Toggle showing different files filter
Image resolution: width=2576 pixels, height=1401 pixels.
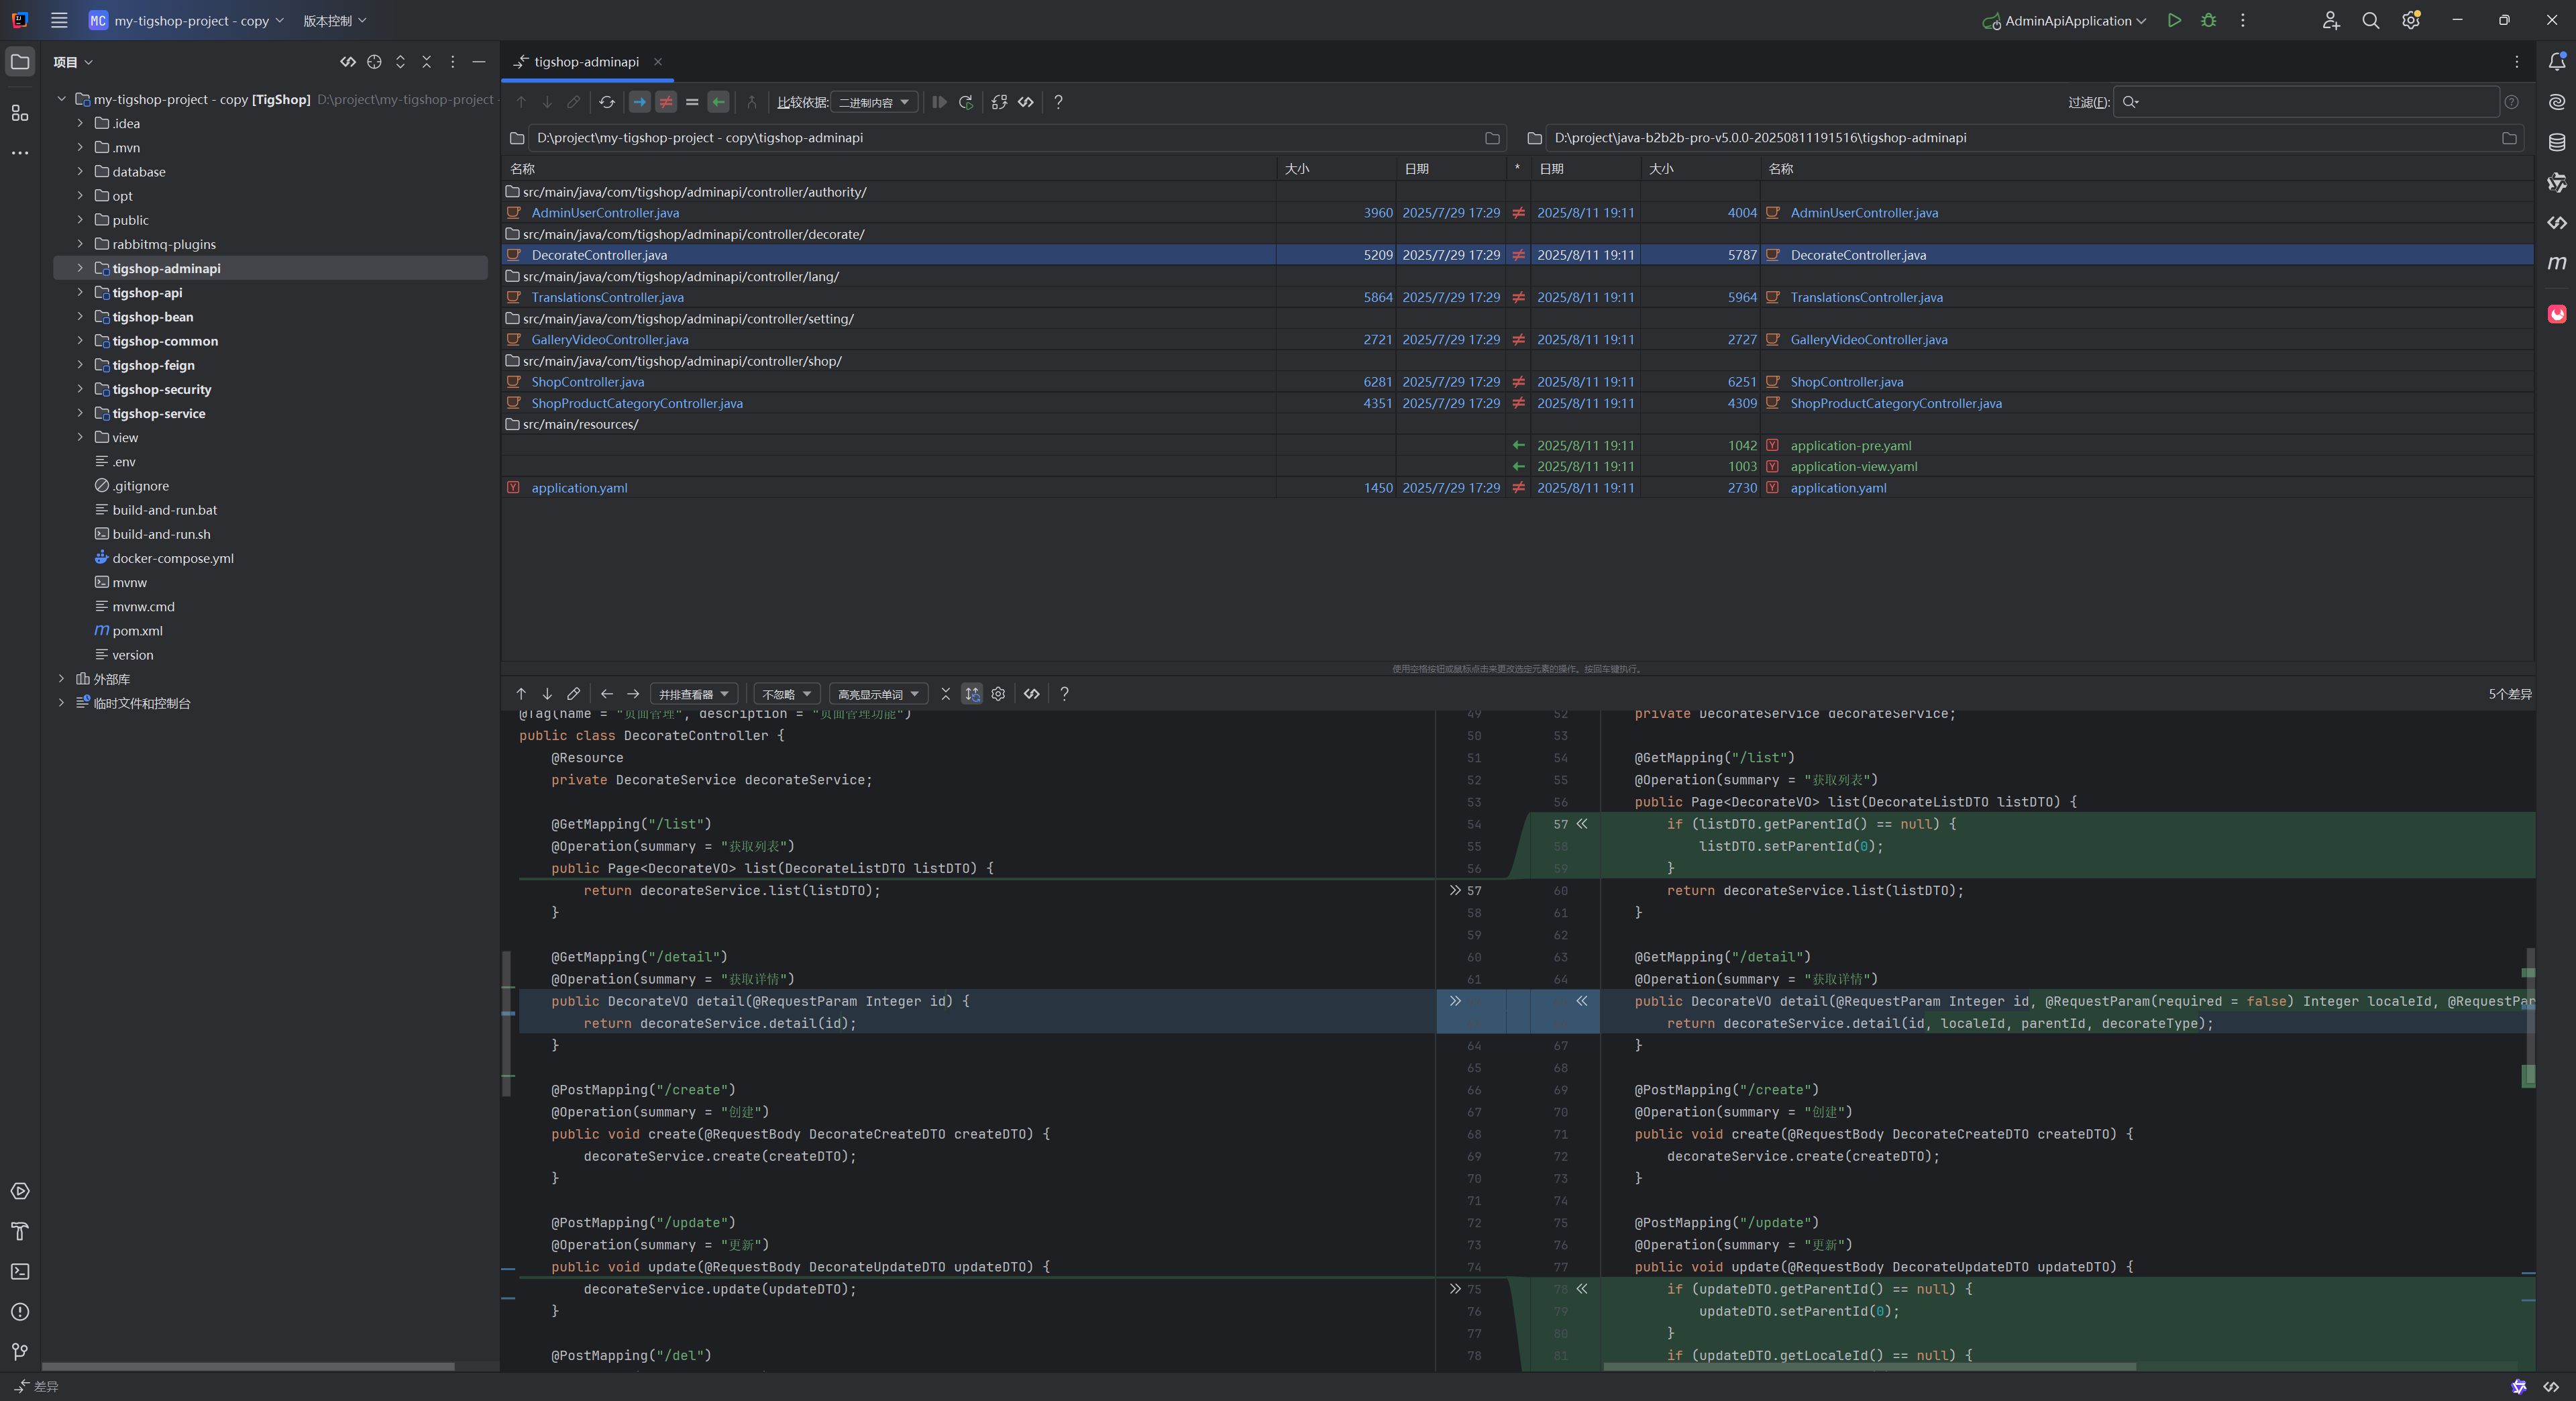point(666,102)
